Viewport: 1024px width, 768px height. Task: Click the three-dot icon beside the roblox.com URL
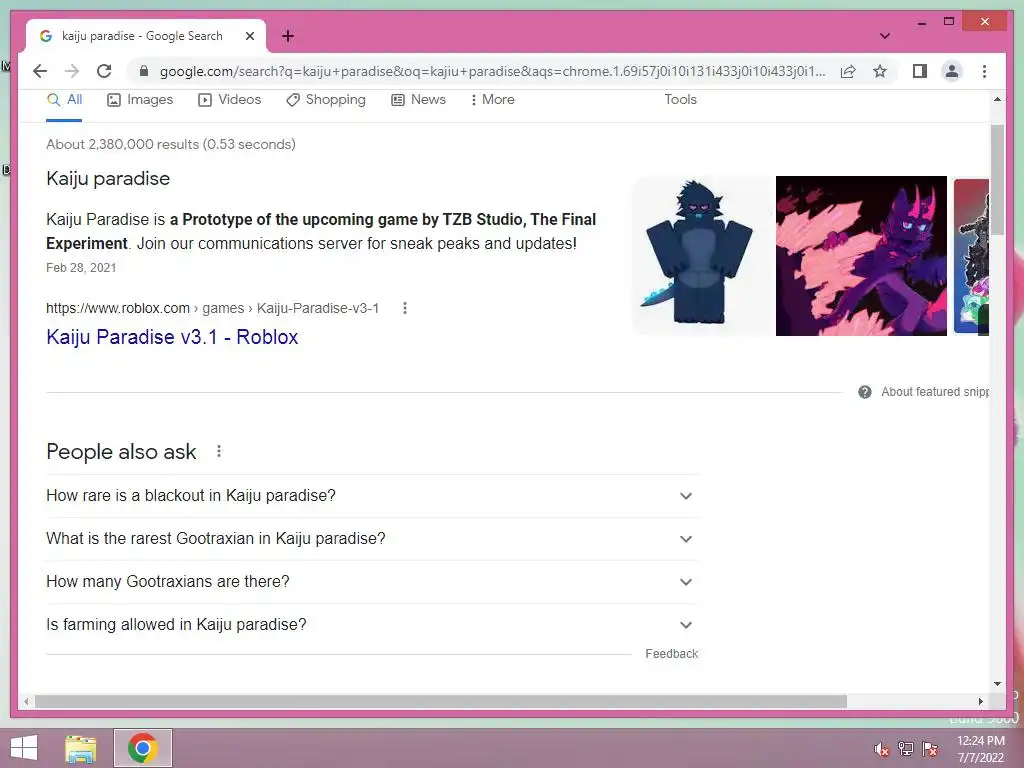[405, 308]
